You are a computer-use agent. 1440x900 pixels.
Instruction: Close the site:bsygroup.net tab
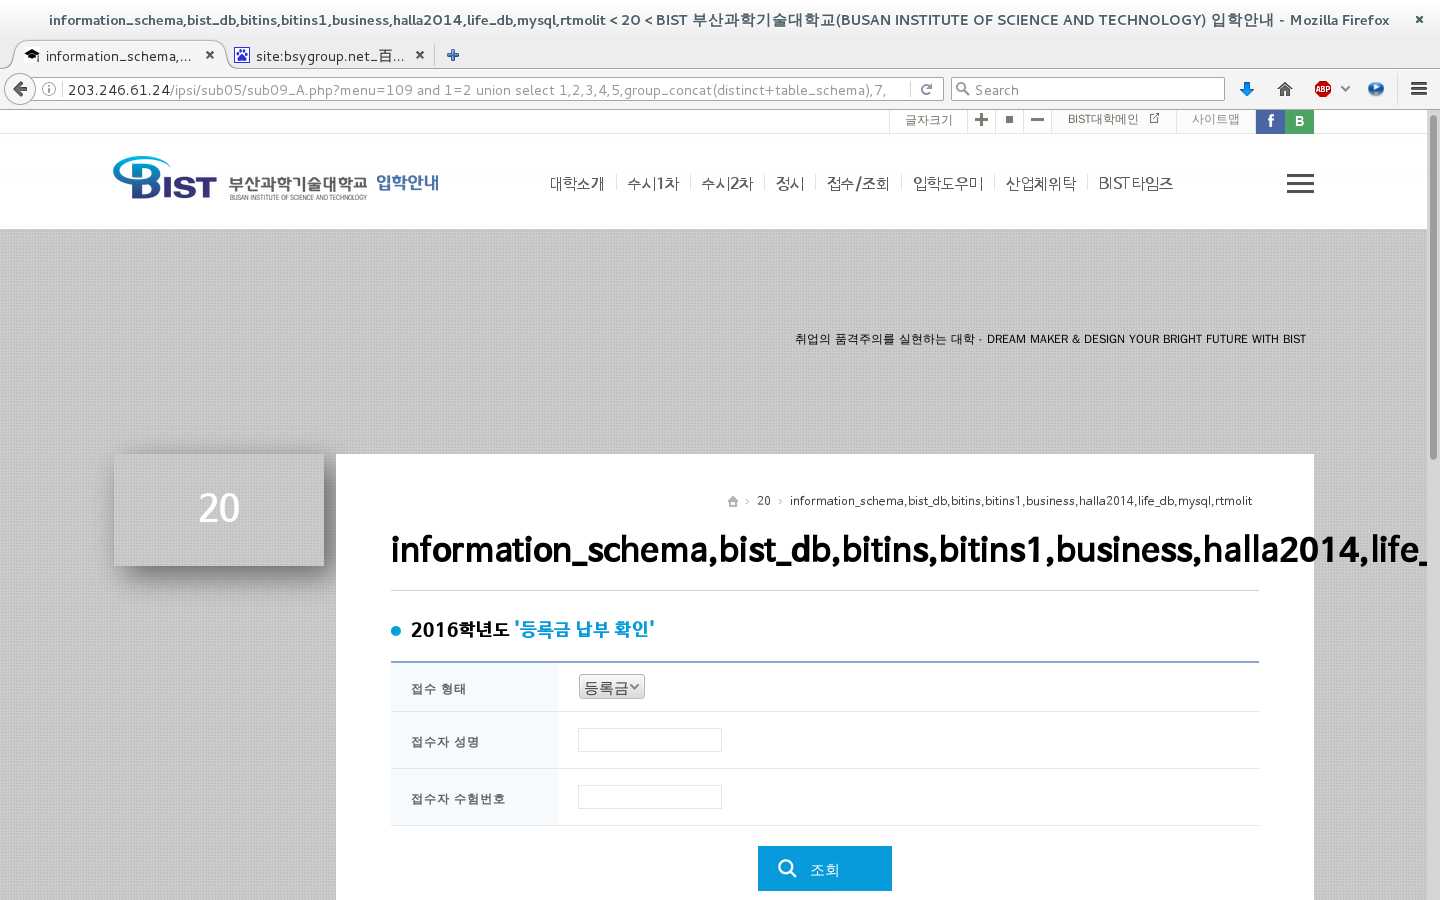[419, 55]
